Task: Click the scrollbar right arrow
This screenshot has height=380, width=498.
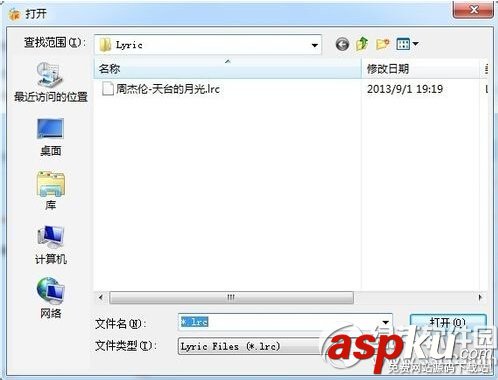Action: click(480, 297)
